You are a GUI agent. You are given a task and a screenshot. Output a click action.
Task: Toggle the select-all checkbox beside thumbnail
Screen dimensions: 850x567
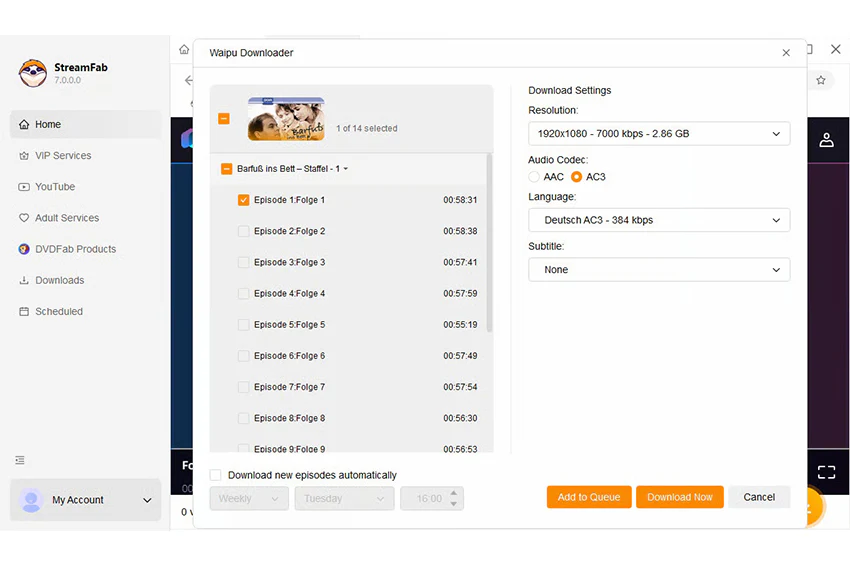[224, 118]
